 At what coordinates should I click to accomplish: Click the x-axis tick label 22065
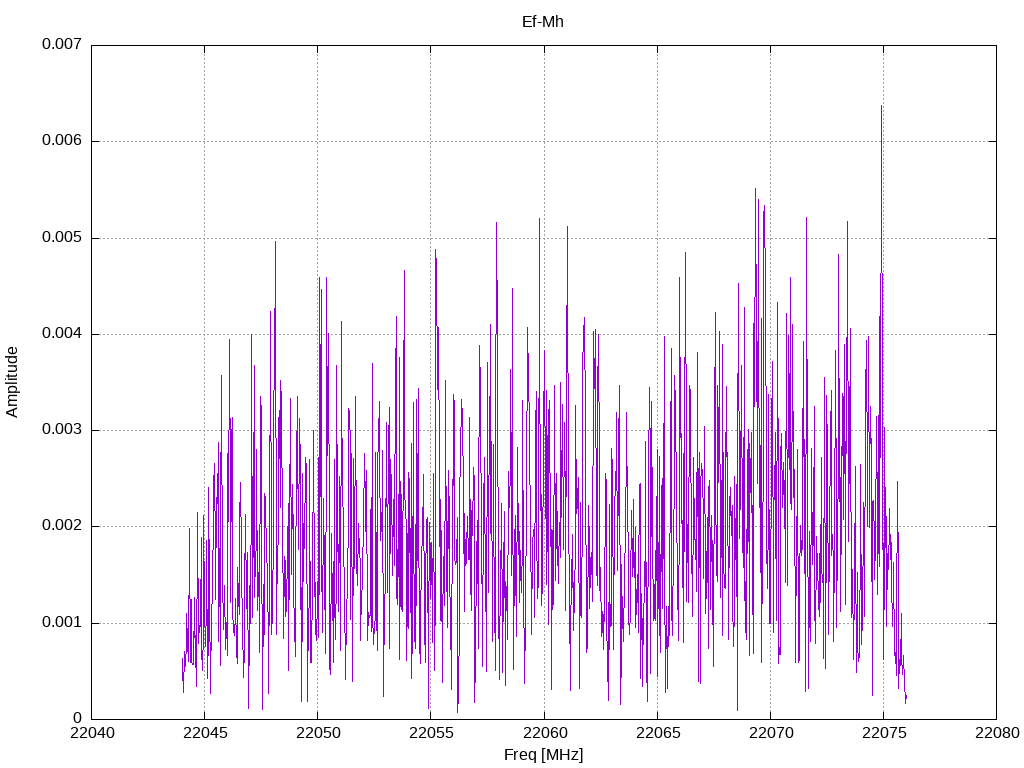pyautogui.click(x=658, y=733)
